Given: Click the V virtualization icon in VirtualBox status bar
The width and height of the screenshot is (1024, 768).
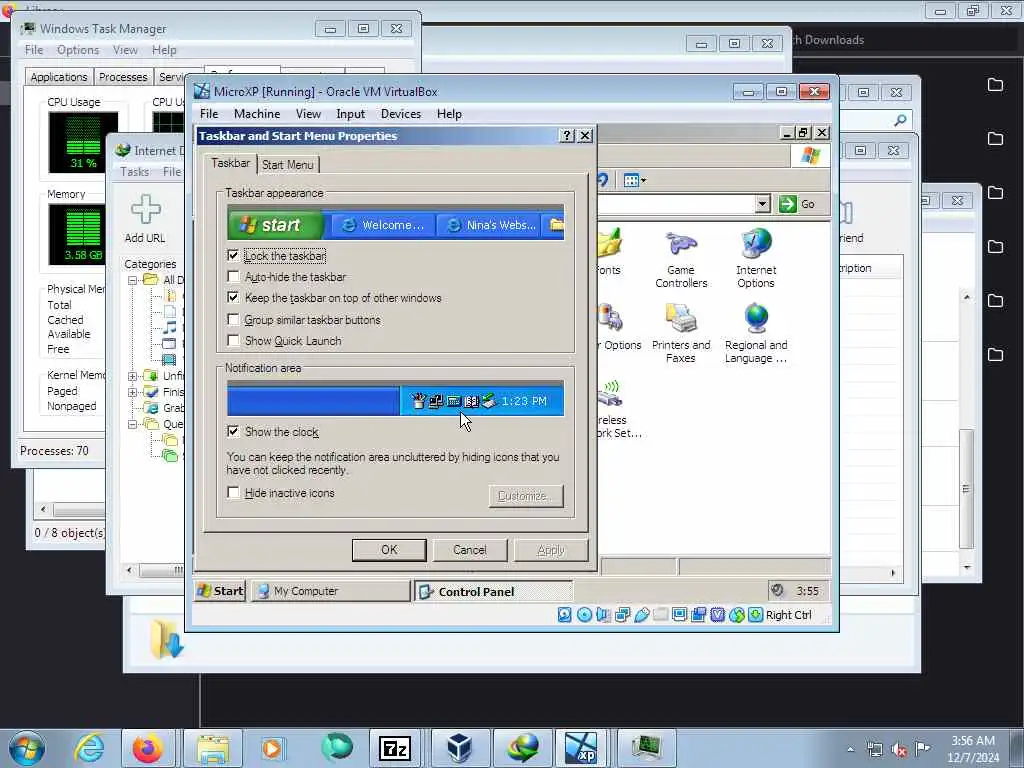Looking at the screenshot, I should (x=717, y=615).
